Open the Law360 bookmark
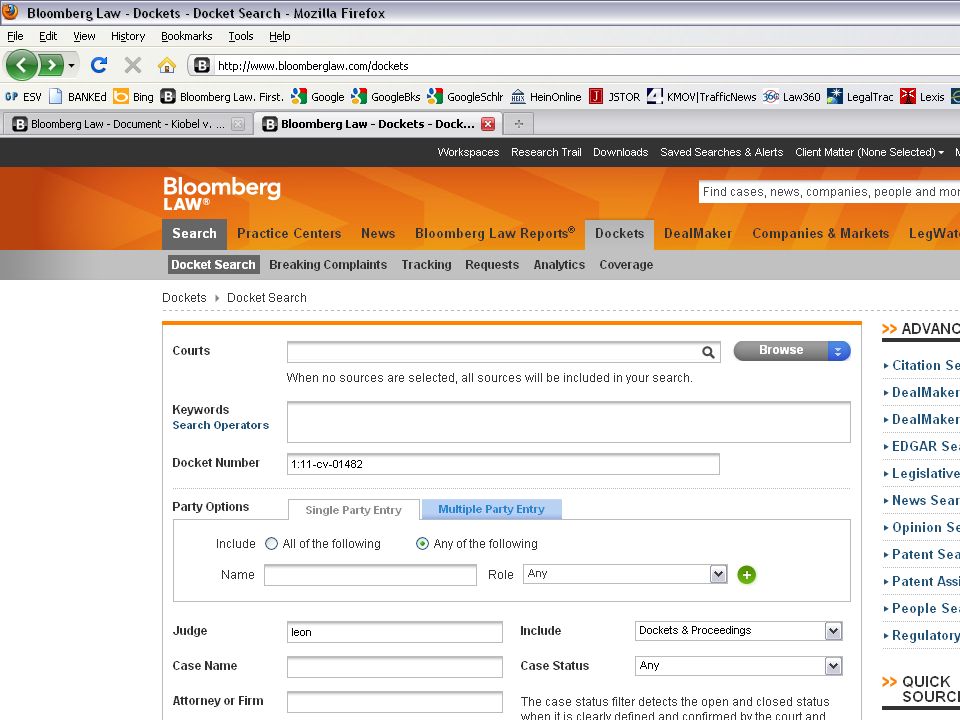 point(792,97)
